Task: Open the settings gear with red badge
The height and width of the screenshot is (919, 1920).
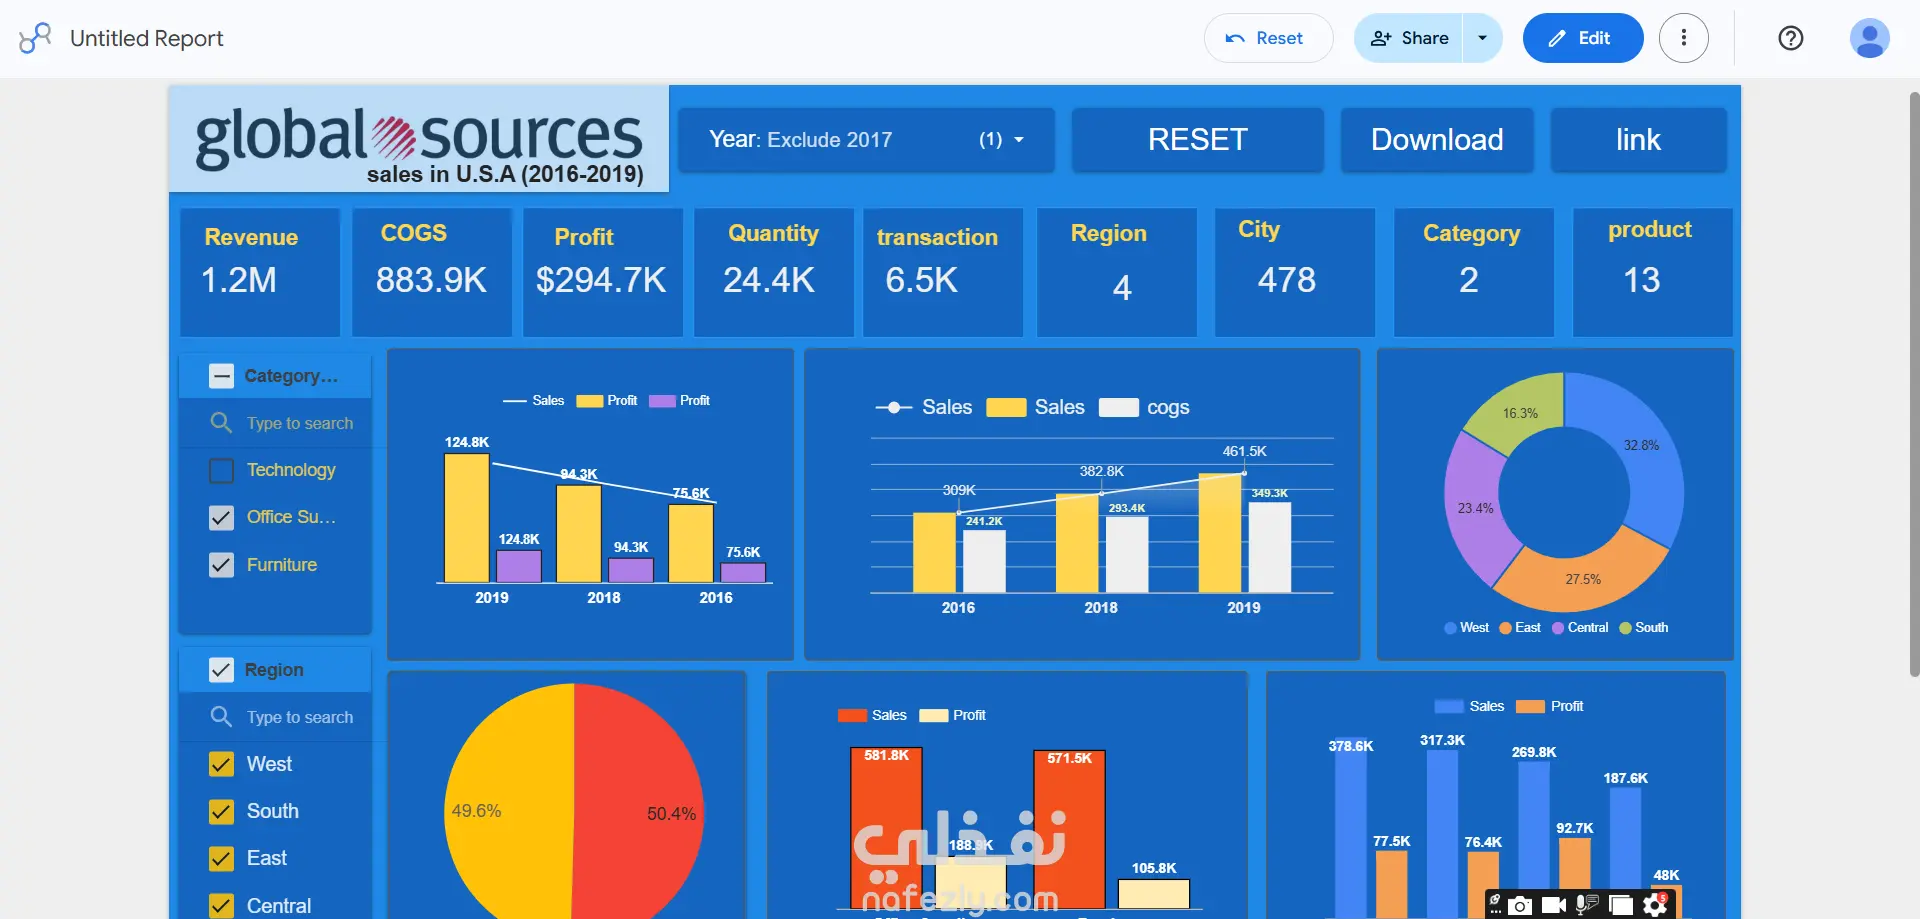Action: pyautogui.click(x=1655, y=905)
